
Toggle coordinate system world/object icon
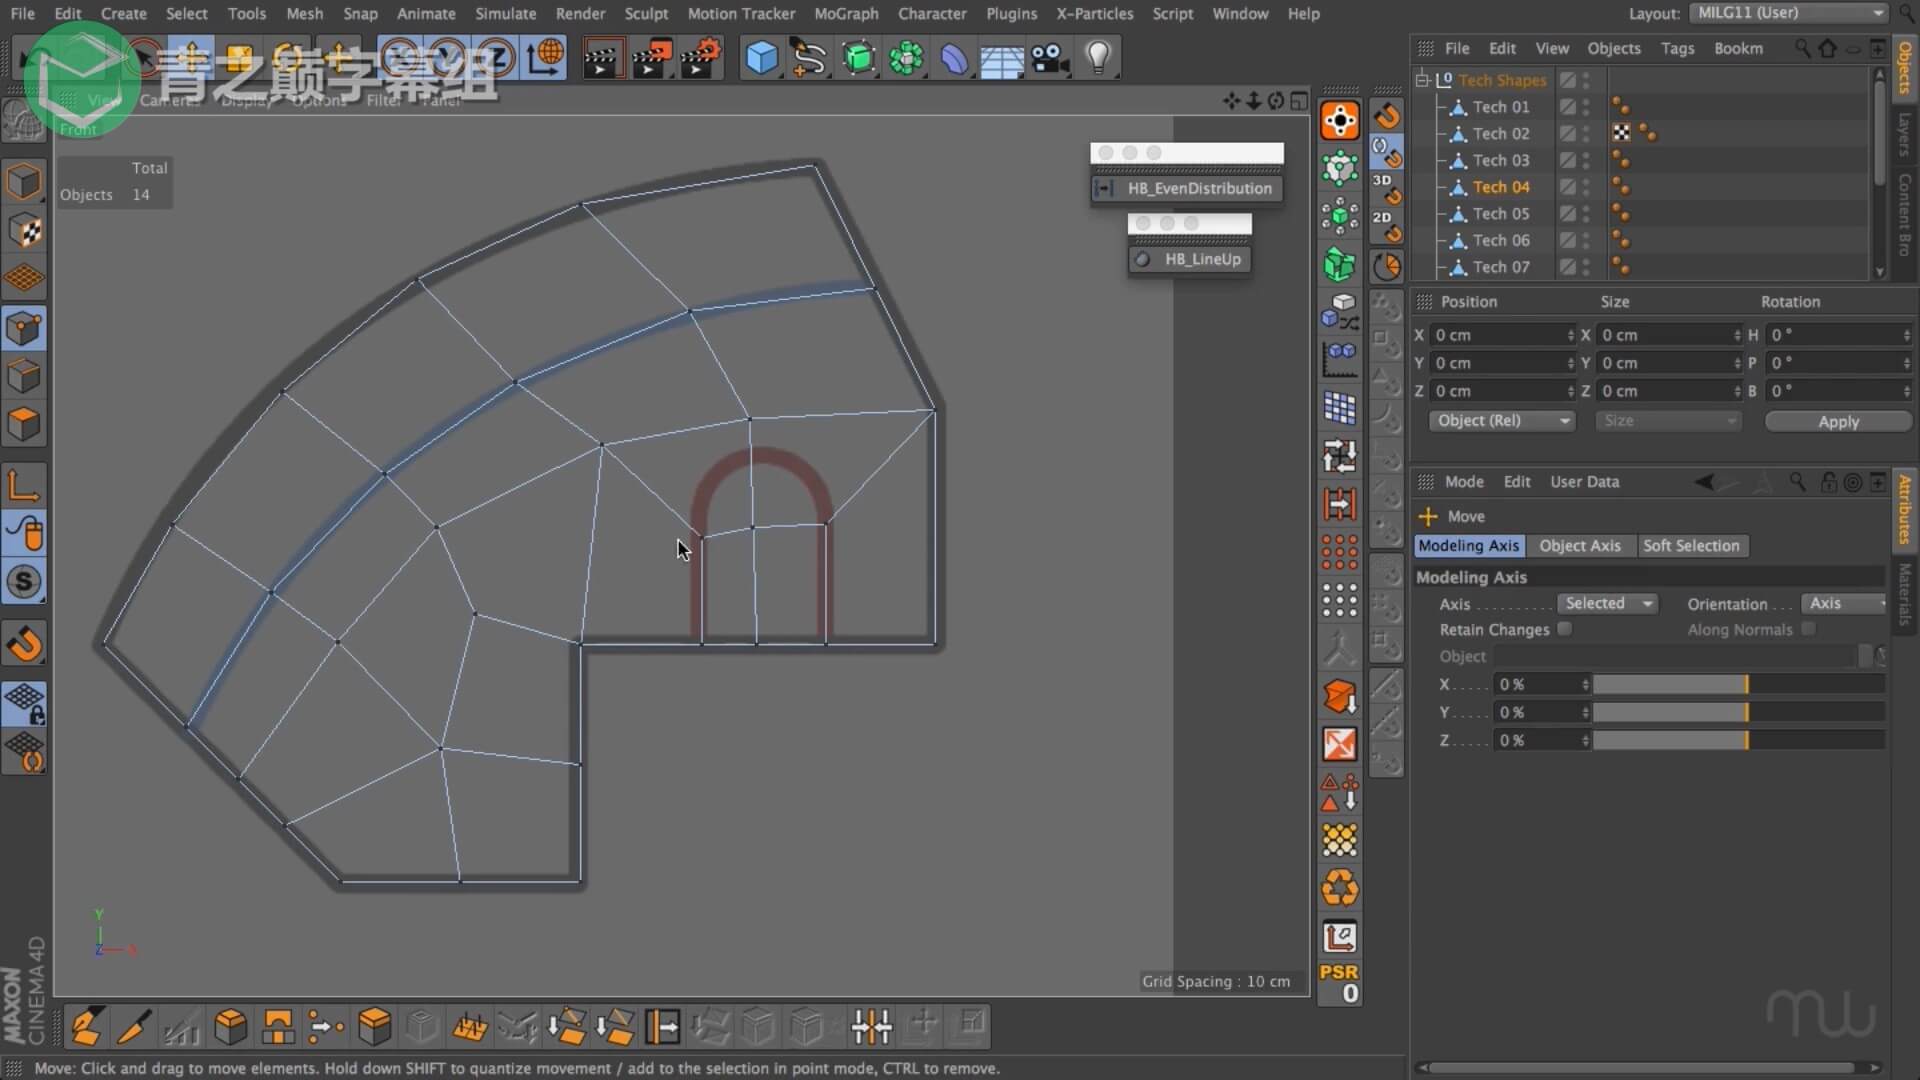(545, 57)
